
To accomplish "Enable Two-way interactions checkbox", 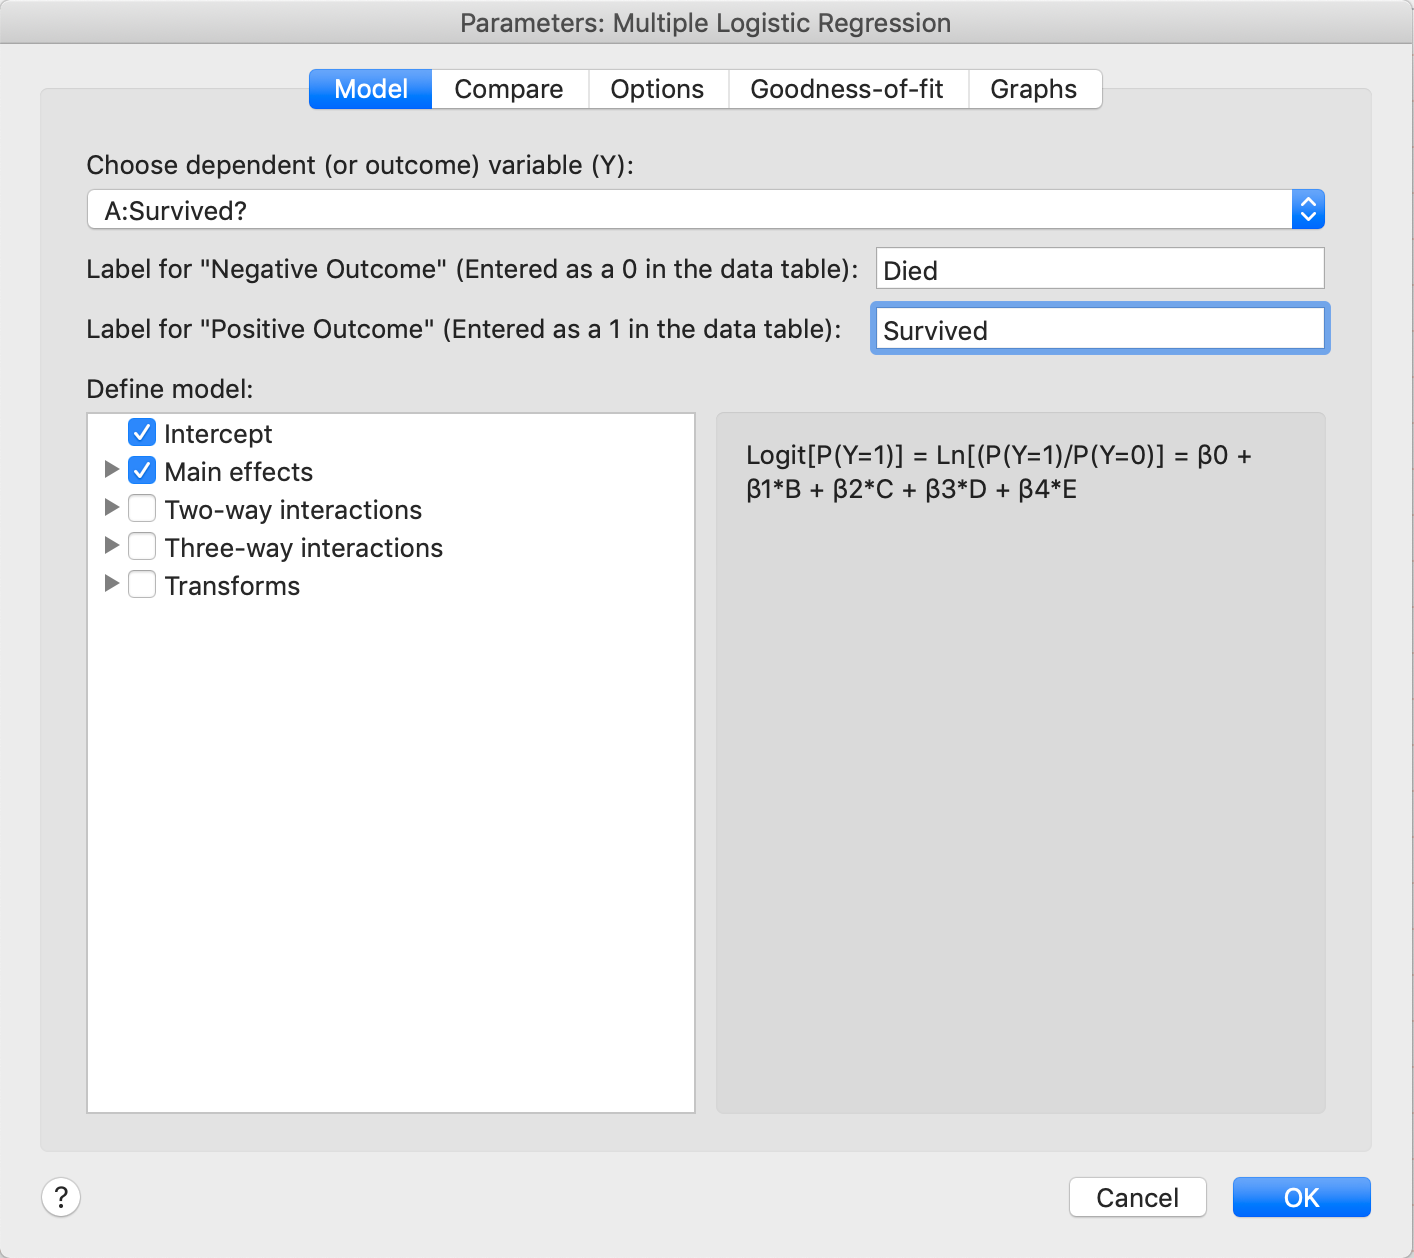I will pos(142,509).
